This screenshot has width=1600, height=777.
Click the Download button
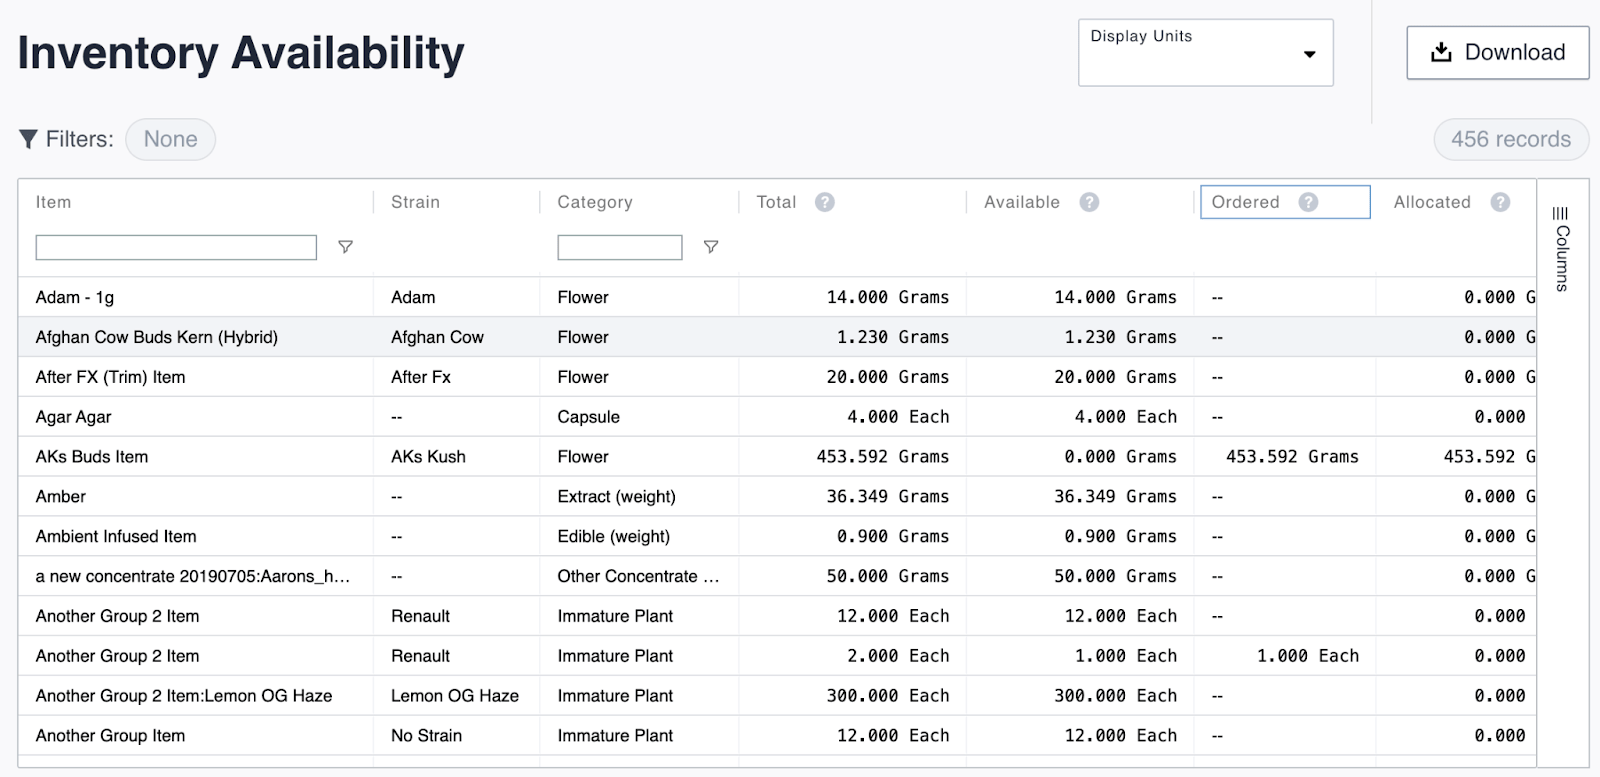click(x=1497, y=53)
